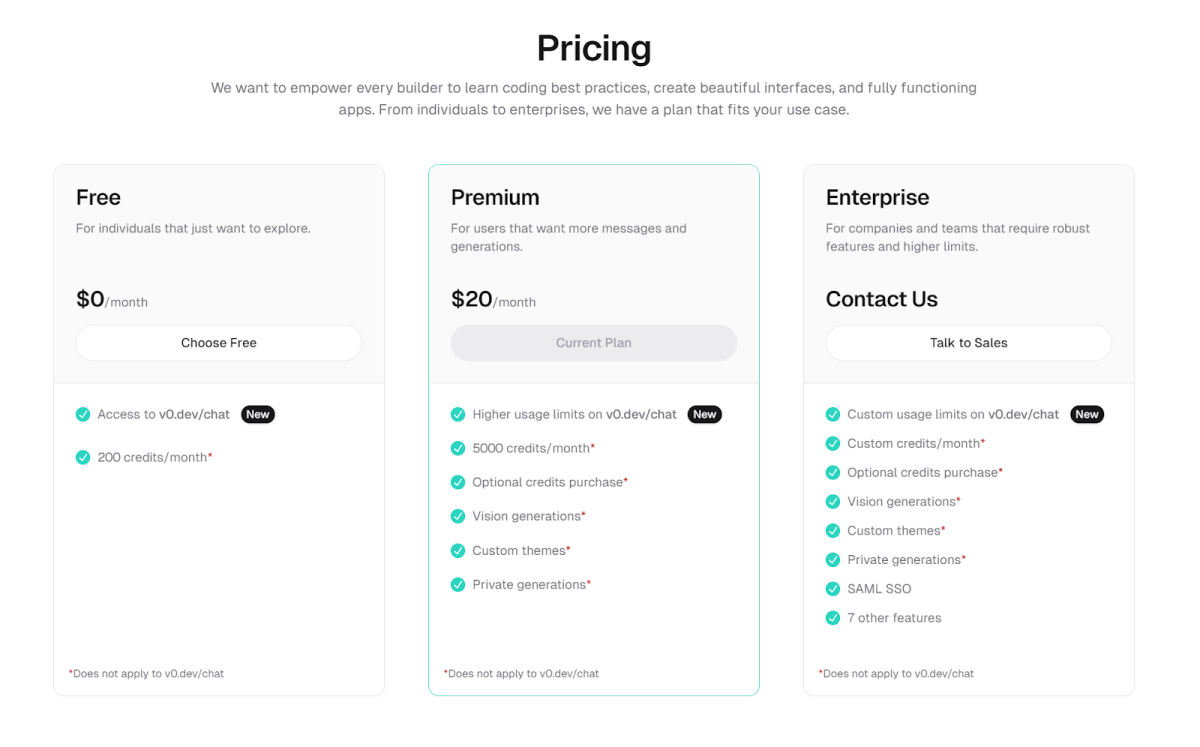
Task: Click checkmark beside Access to v0.dev/chat
Action: (x=83, y=414)
